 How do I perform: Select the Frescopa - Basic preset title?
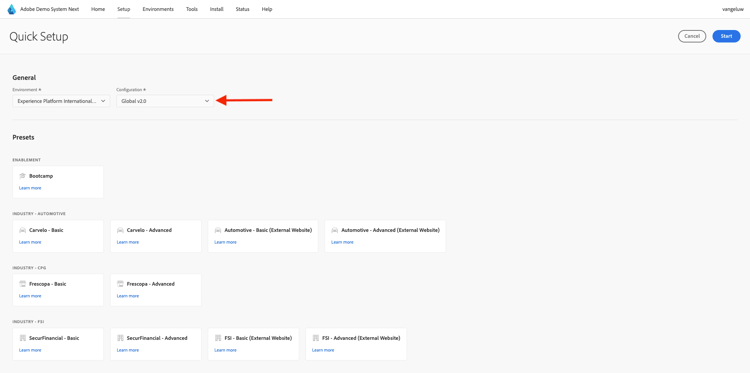point(48,284)
